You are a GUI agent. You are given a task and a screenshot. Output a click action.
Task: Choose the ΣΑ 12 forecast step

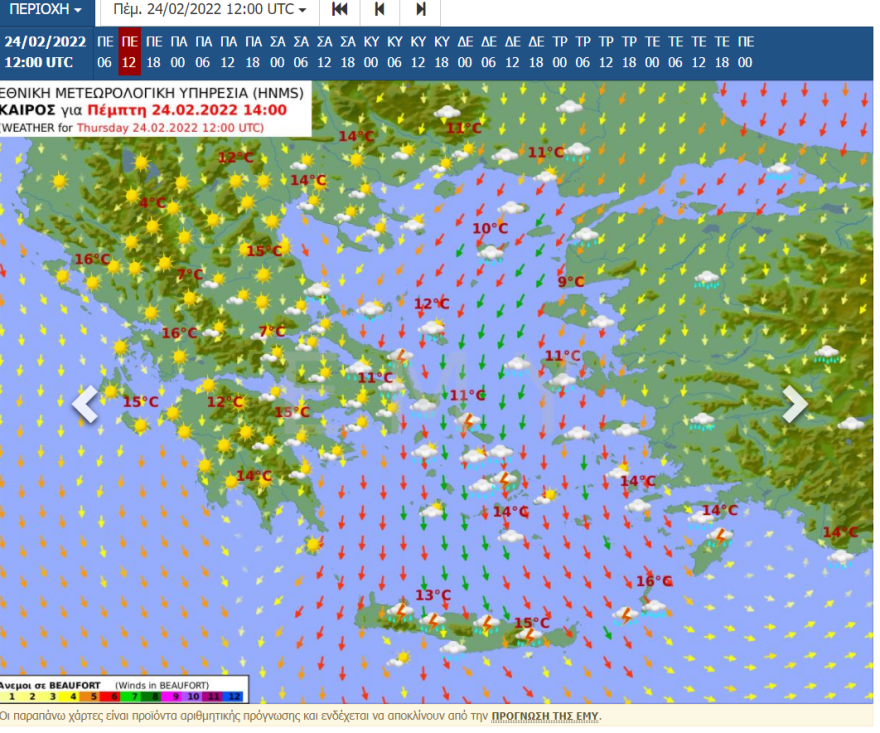(324, 52)
